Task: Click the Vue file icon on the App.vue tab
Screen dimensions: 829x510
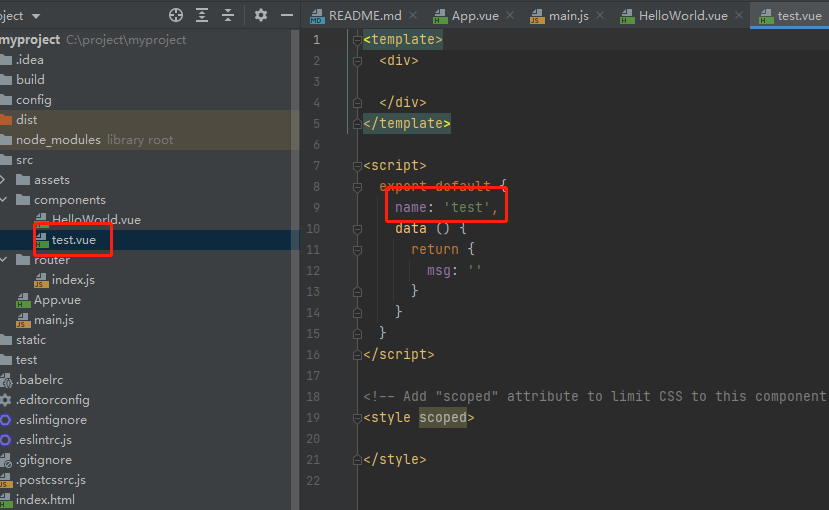Action: click(440, 16)
